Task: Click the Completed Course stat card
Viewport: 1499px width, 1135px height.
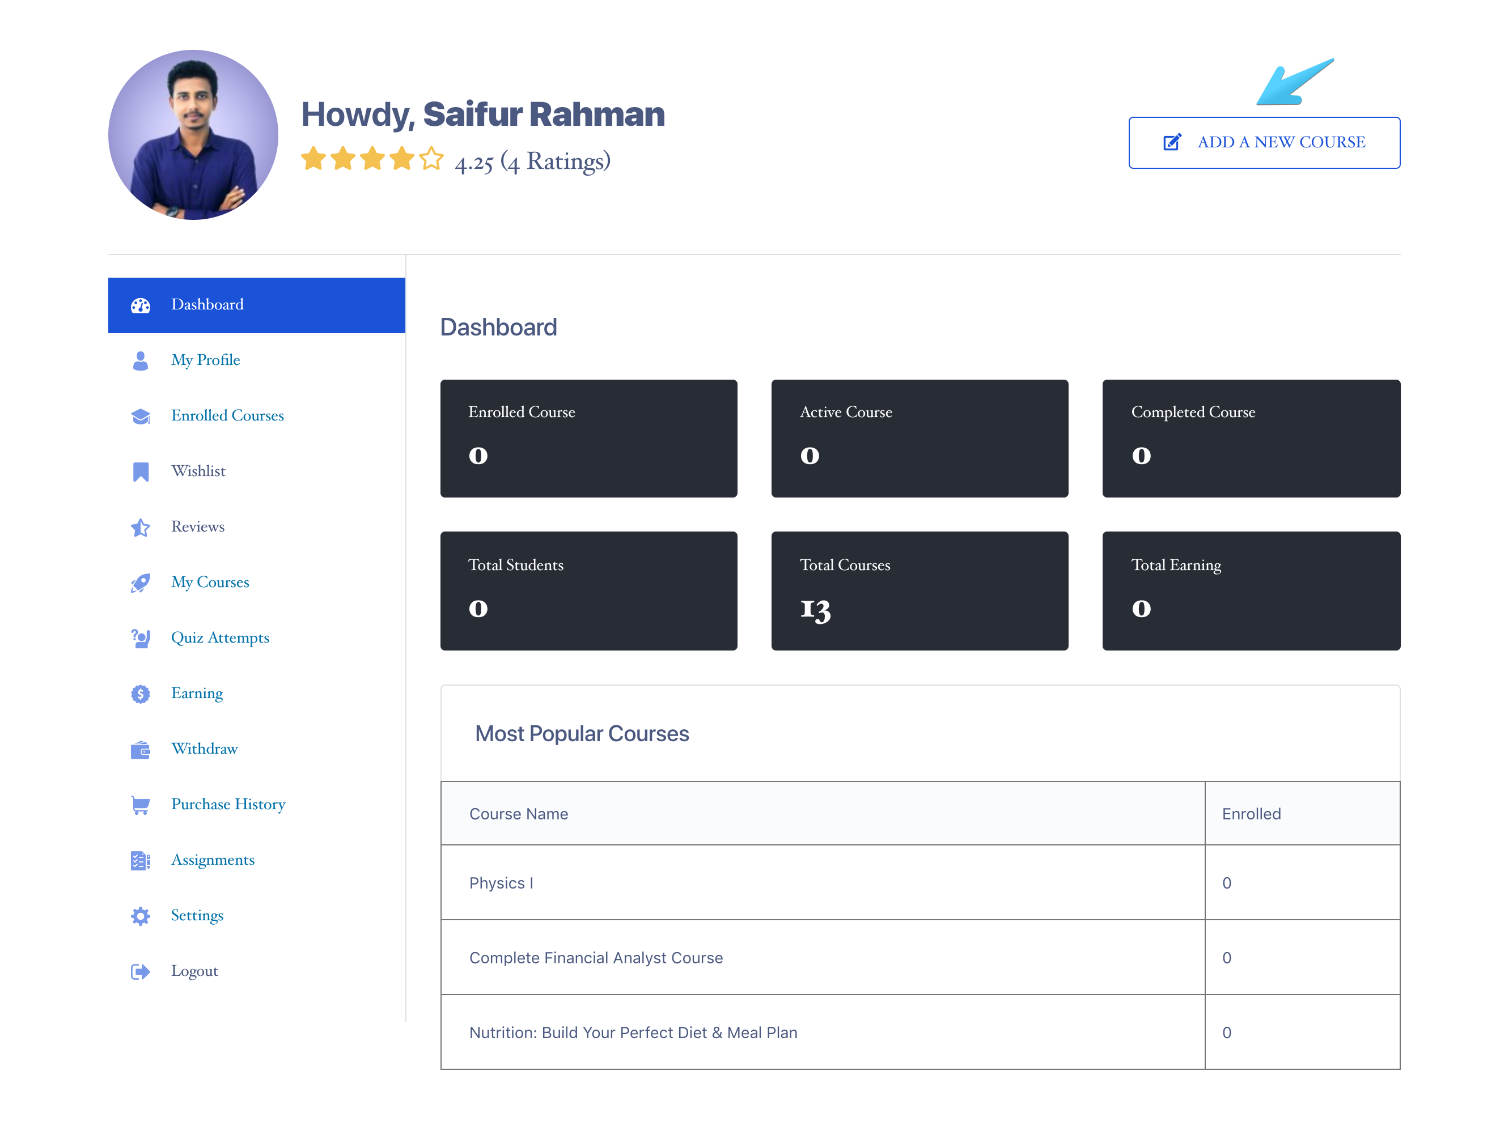Action: tap(1251, 438)
